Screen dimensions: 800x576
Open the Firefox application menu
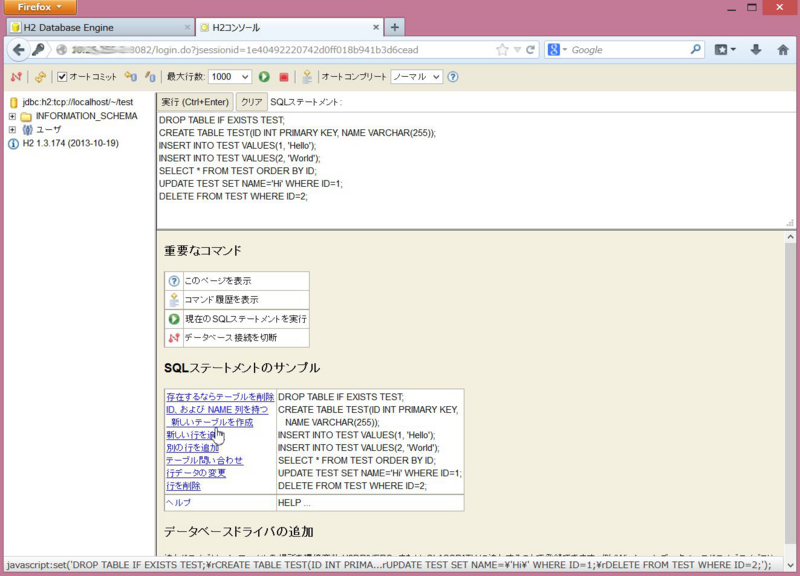(x=40, y=7)
